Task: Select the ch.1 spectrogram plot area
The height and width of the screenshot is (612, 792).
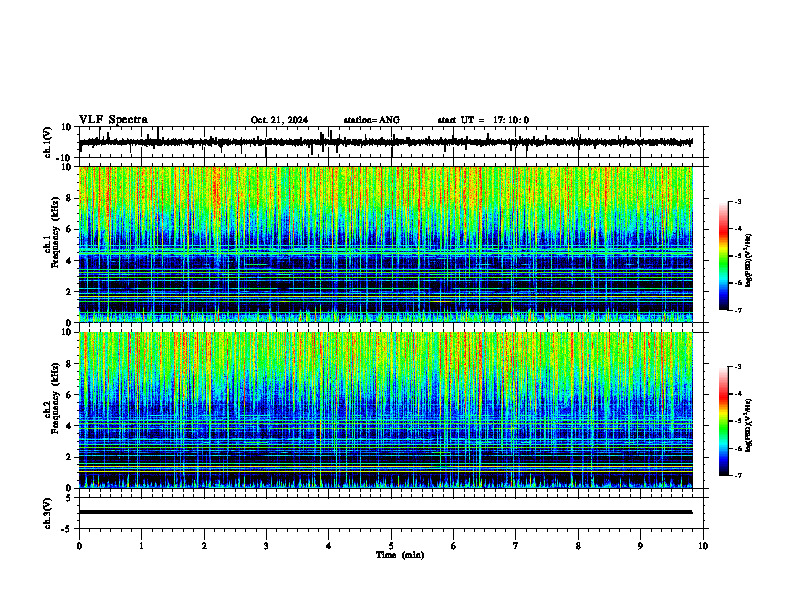Action: 385,244
